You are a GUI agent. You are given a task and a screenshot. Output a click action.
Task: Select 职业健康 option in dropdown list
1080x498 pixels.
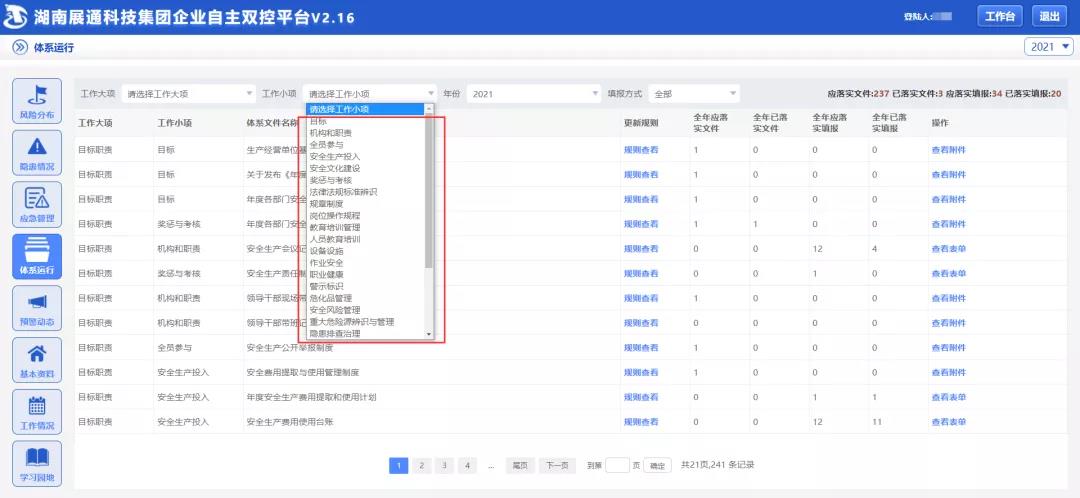click(x=327, y=274)
